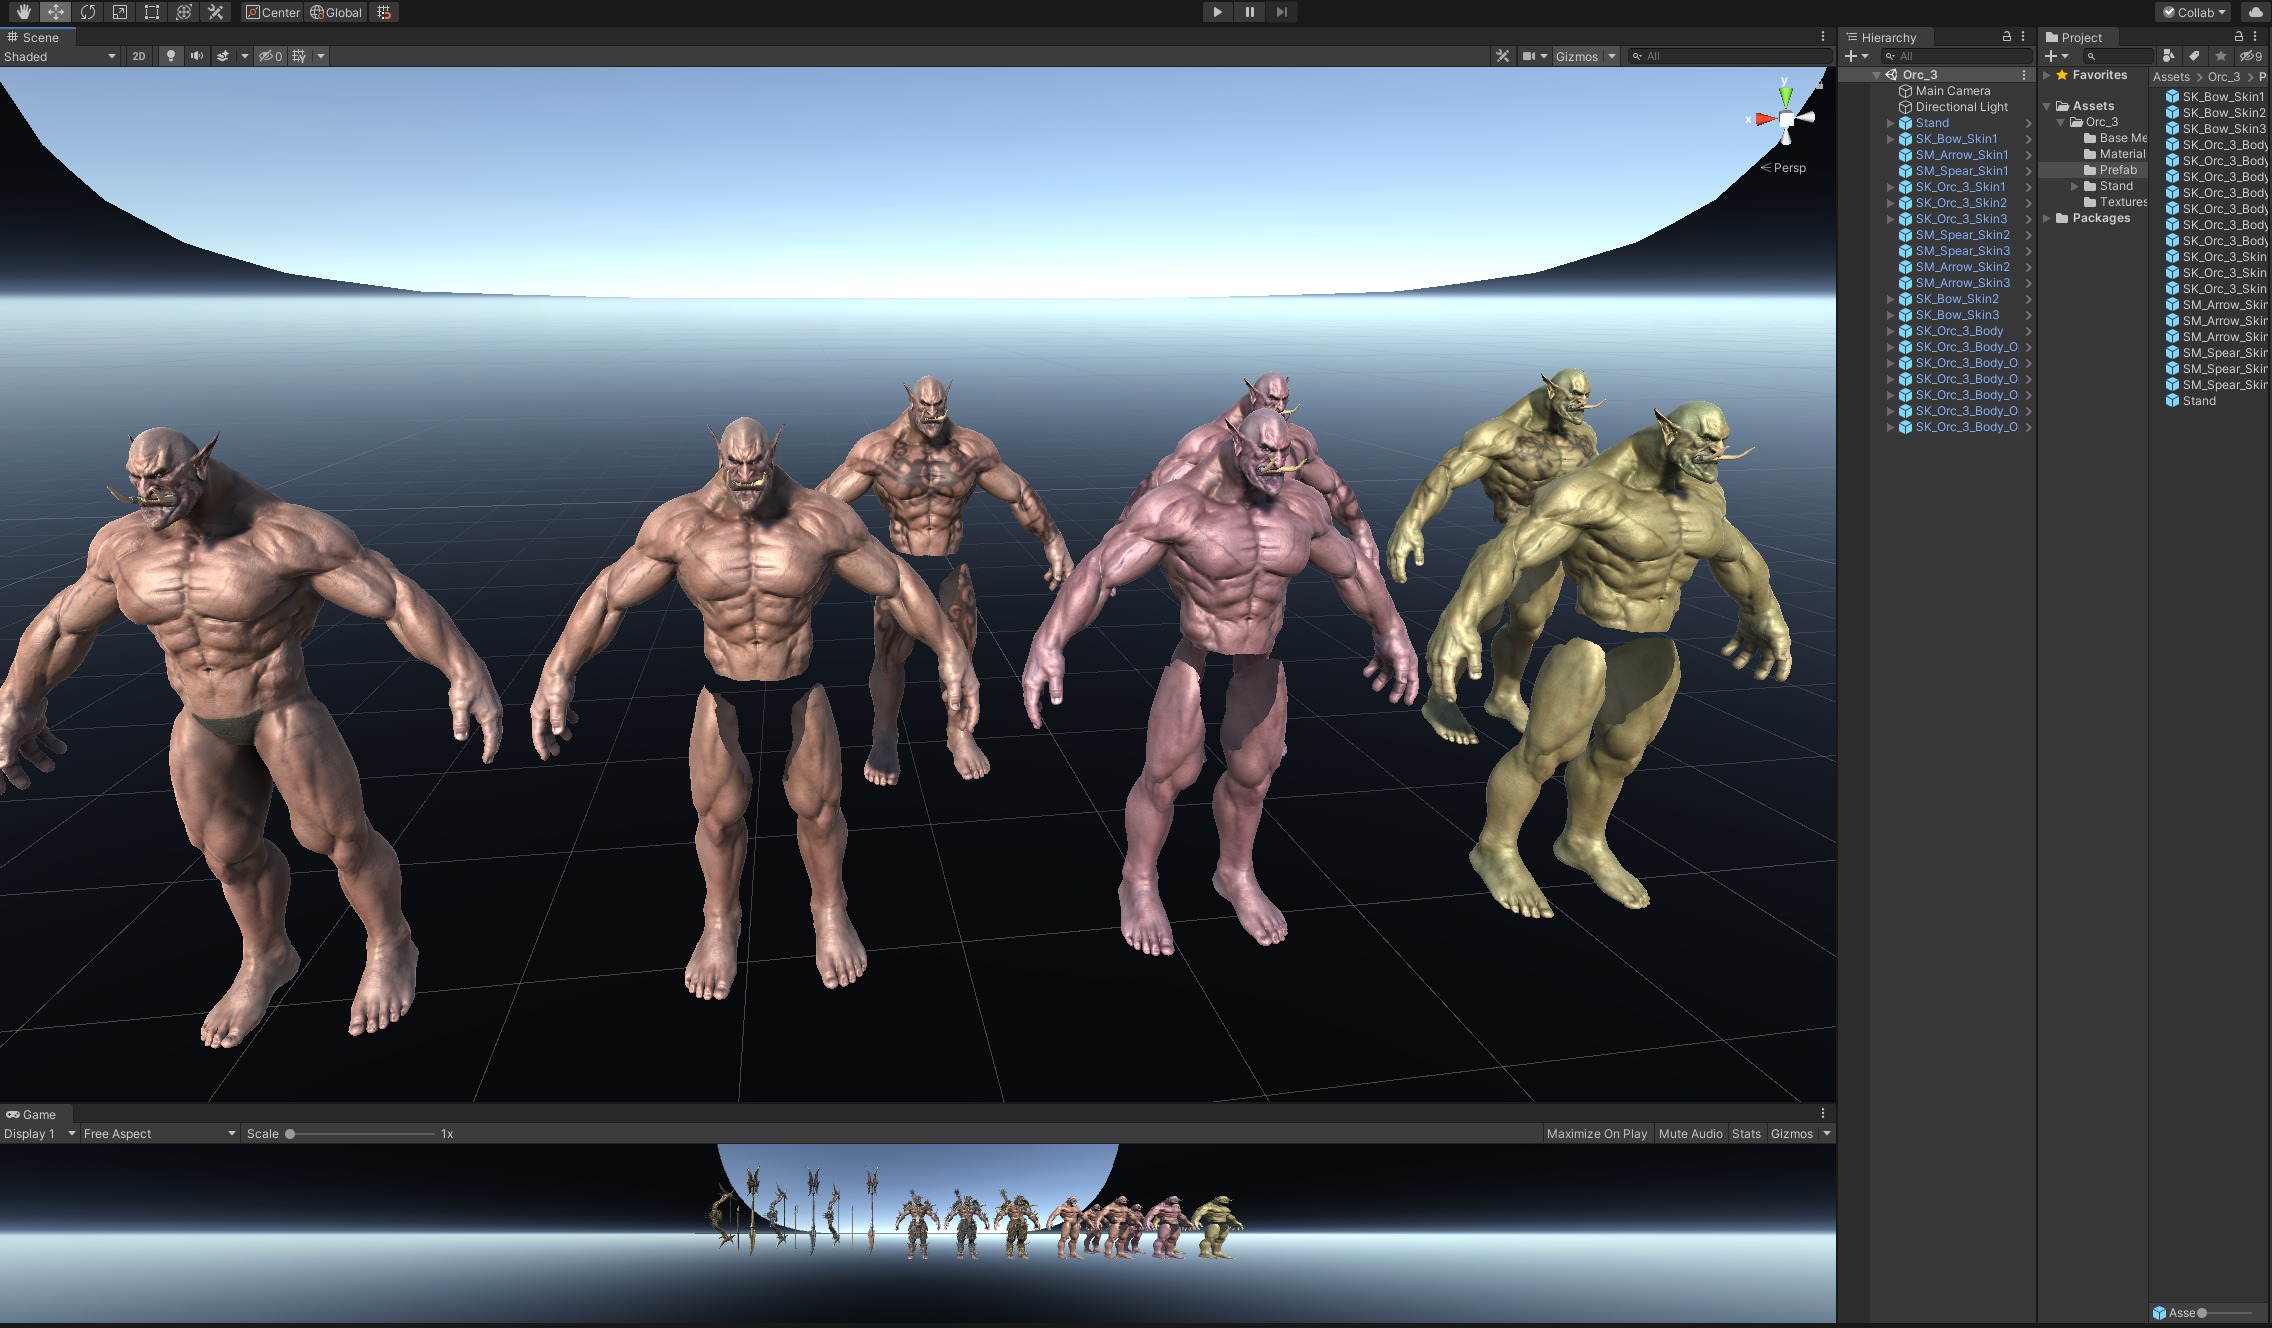Toggle the Scene Gizmos button
The image size is (2272, 1328).
[x=1577, y=56]
